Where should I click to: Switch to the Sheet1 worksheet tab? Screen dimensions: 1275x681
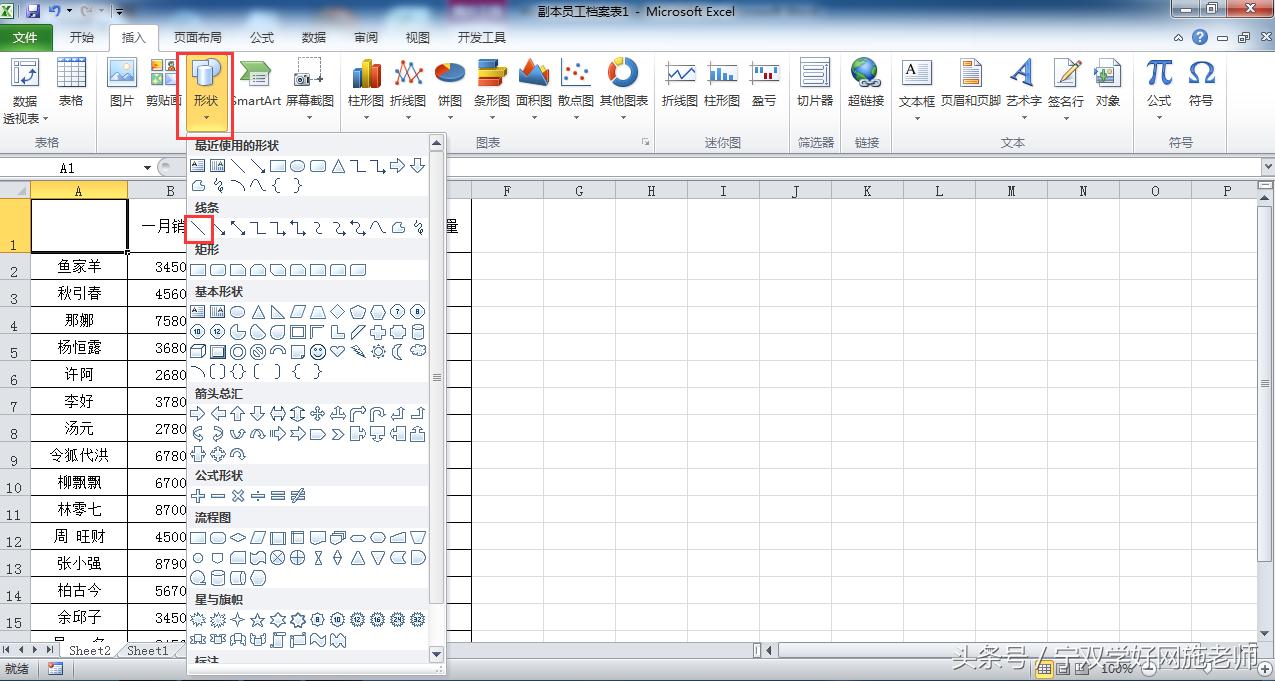click(148, 650)
